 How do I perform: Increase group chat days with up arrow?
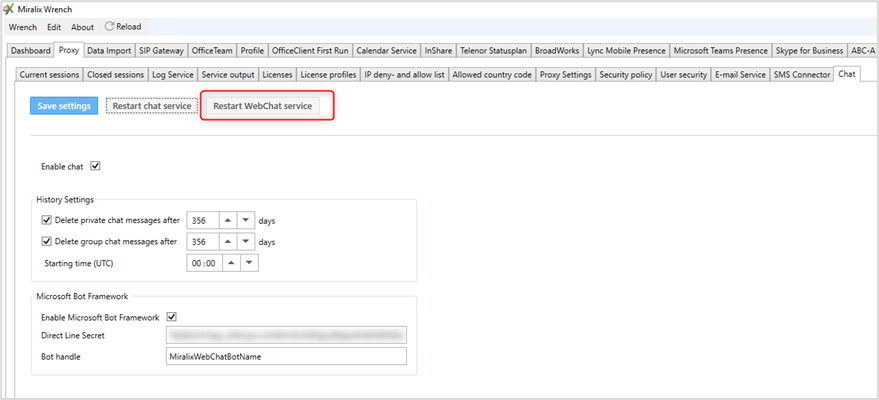[227, 242]
